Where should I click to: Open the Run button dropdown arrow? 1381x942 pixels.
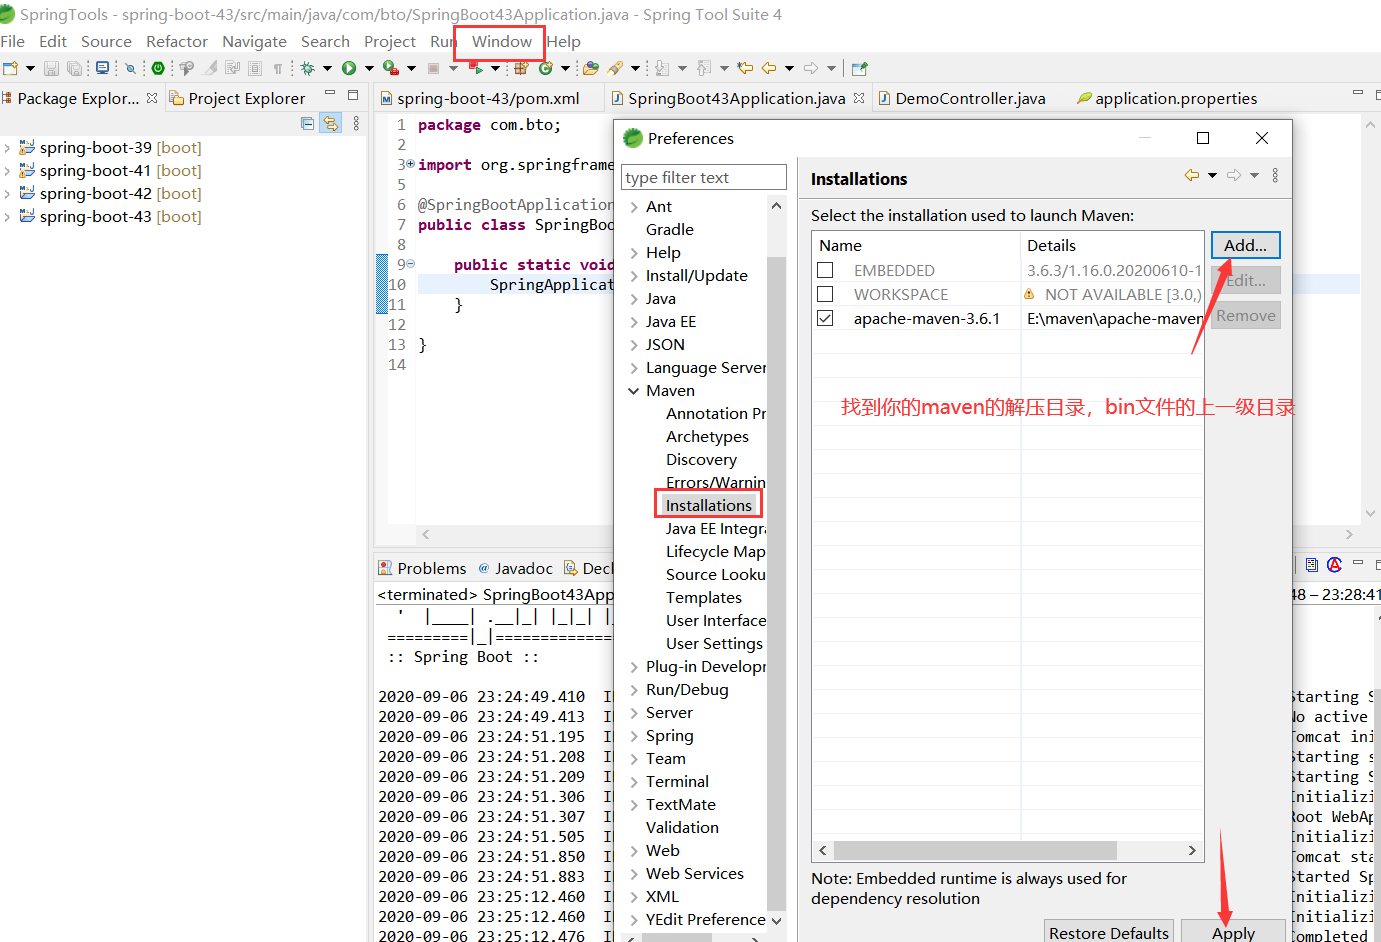[x=369, y=68]
